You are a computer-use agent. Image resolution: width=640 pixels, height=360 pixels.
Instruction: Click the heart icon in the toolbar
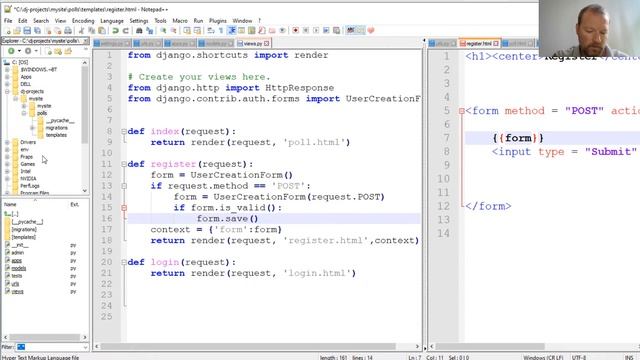(x=371, y=31)
